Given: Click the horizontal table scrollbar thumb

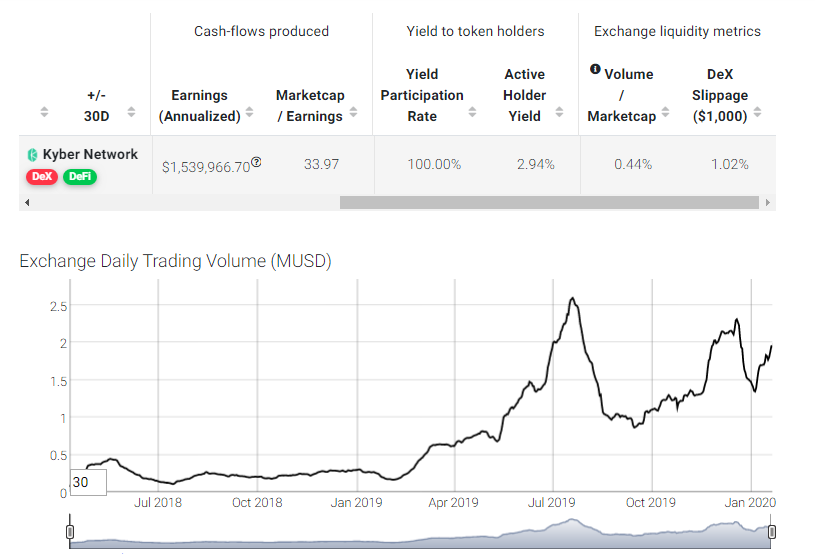Looking at the screenshot, I should pyautogui.click(x=549, y=203).
